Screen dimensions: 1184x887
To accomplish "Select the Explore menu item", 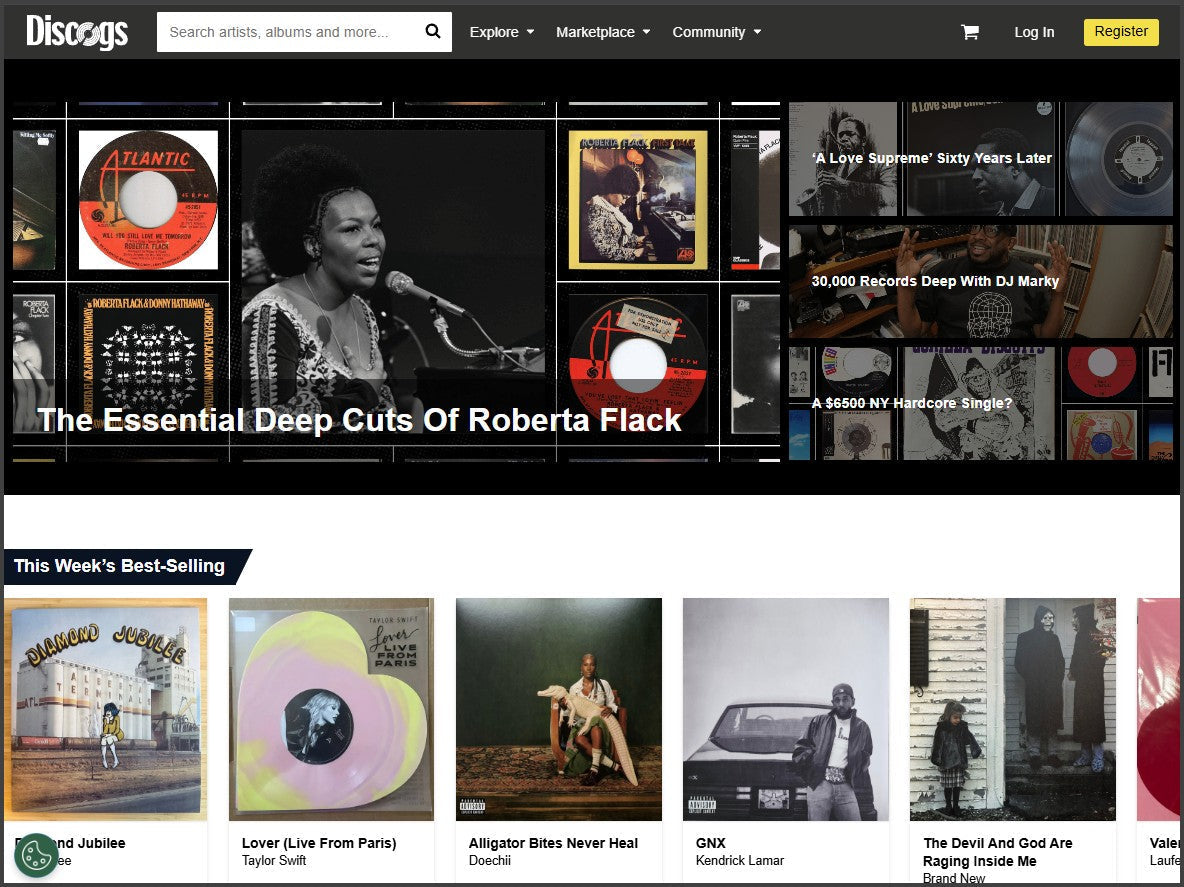I will coord(495,32).
